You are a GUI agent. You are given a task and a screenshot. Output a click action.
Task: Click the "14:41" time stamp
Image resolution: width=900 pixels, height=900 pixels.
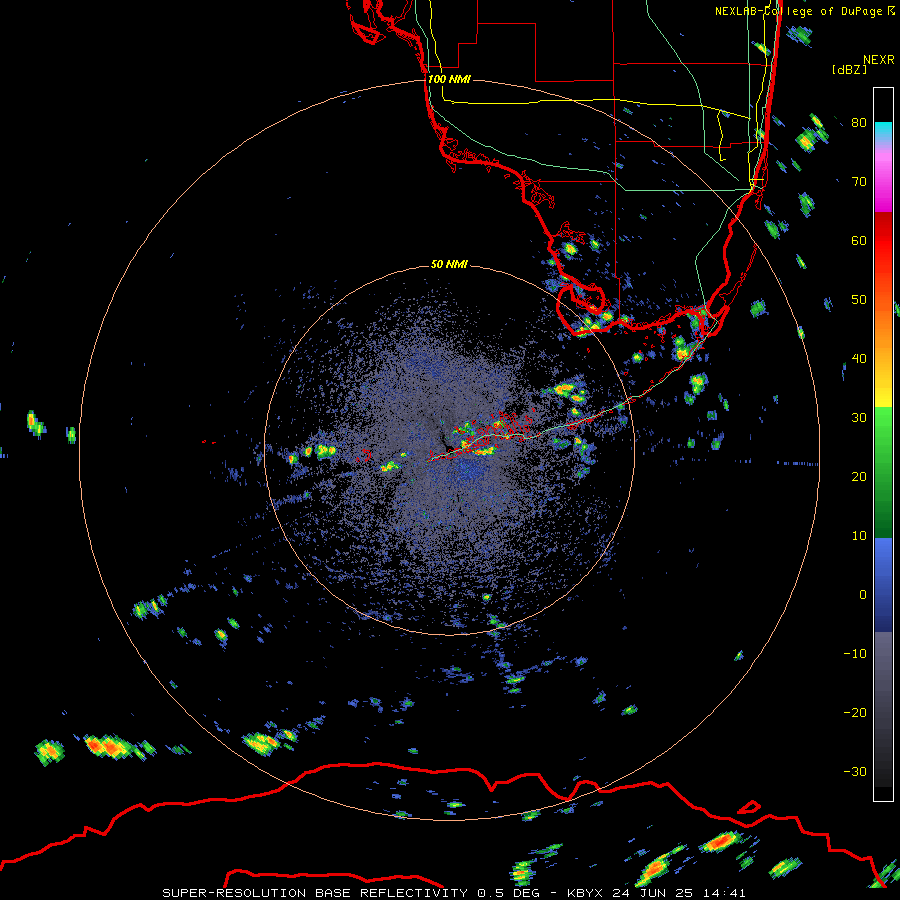[722, 893]
